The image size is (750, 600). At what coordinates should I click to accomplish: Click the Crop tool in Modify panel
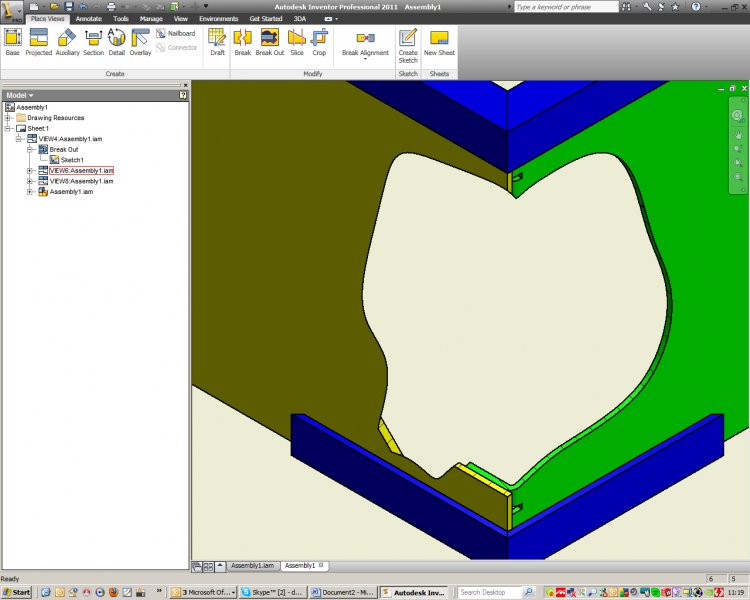coord(319,41)
